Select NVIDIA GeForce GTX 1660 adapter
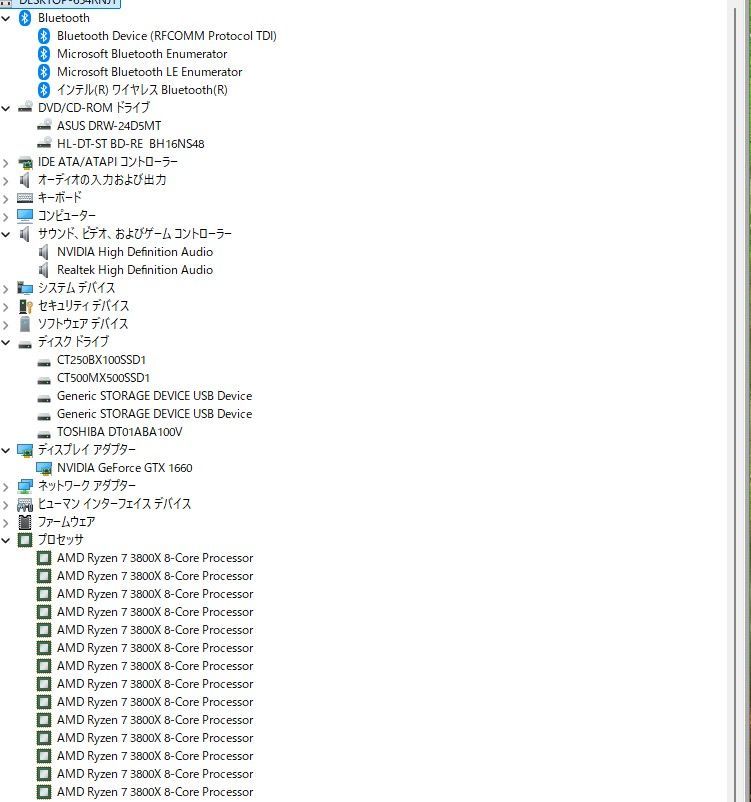Image resolution: width=751 pixels, height=802 pixels. click(x=125, y=467)
